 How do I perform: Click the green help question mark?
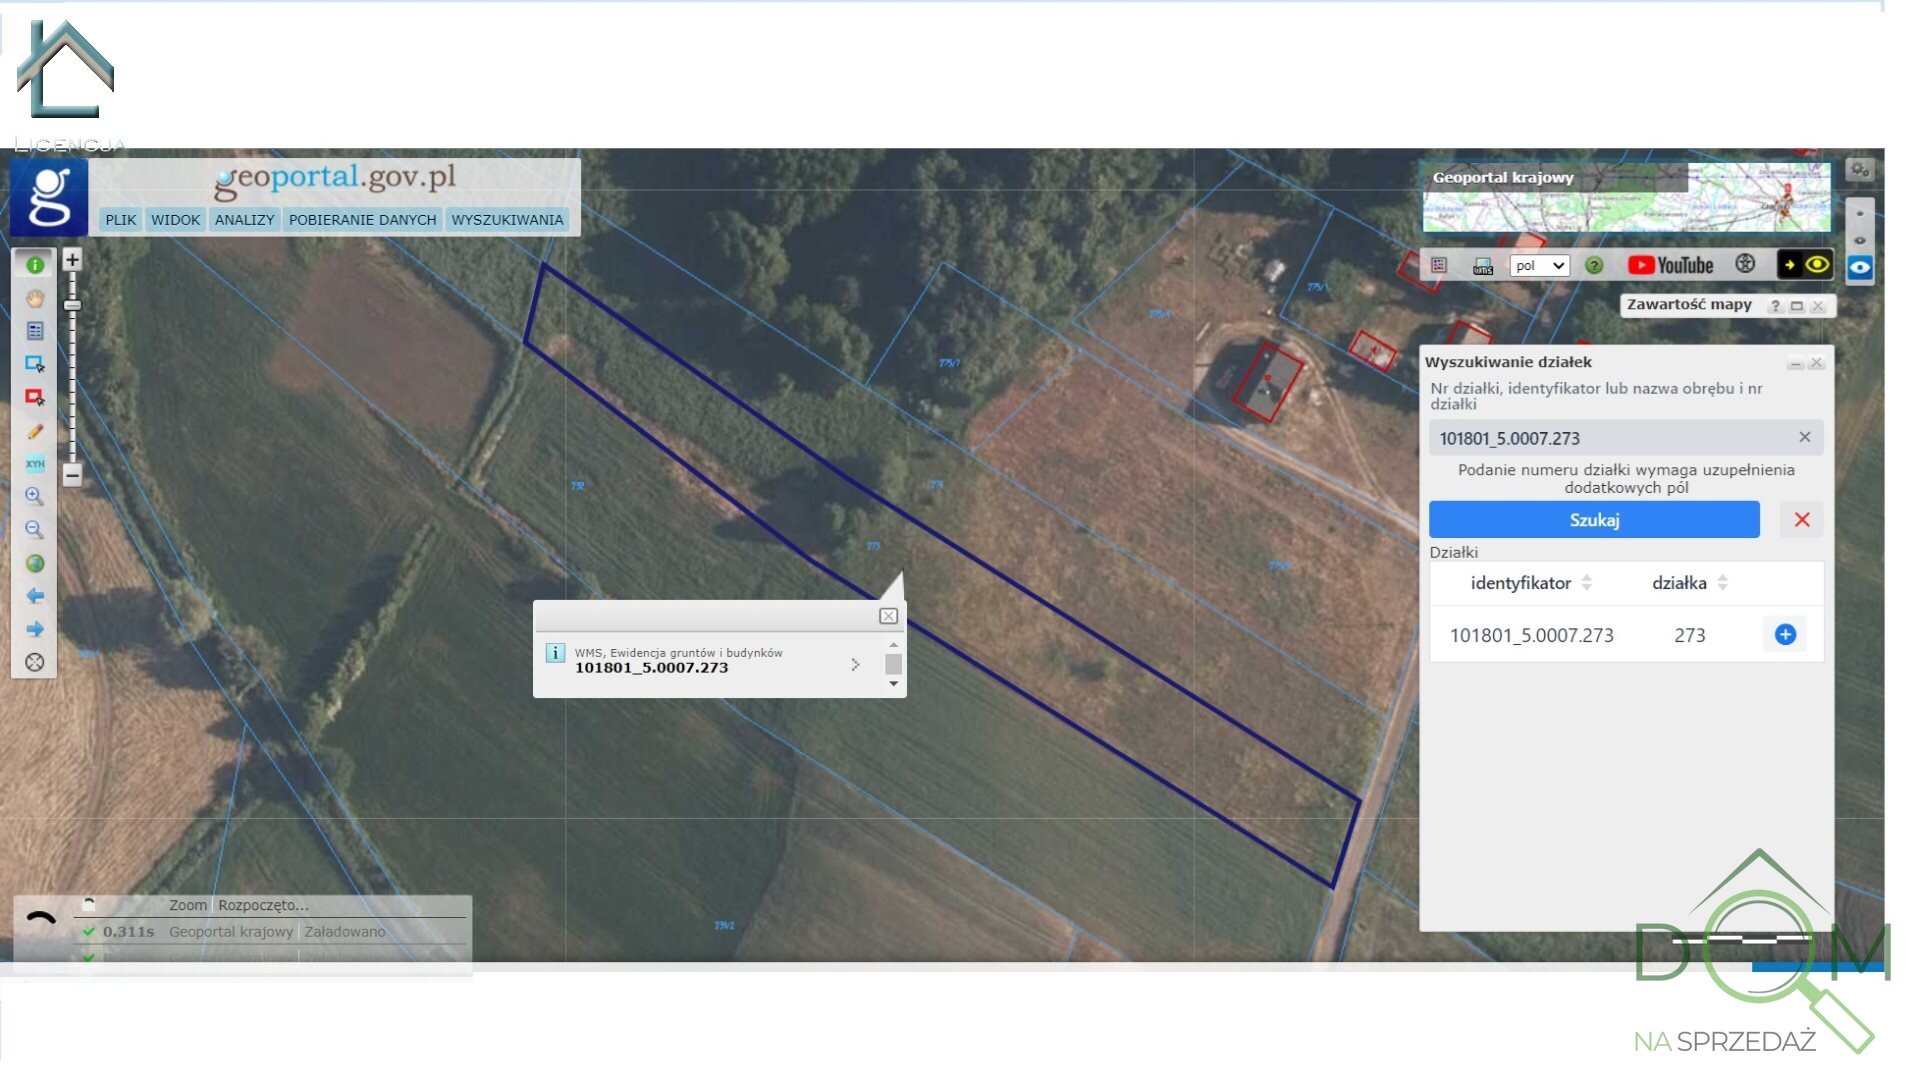pyautogui.click(x=1594, y=265)
